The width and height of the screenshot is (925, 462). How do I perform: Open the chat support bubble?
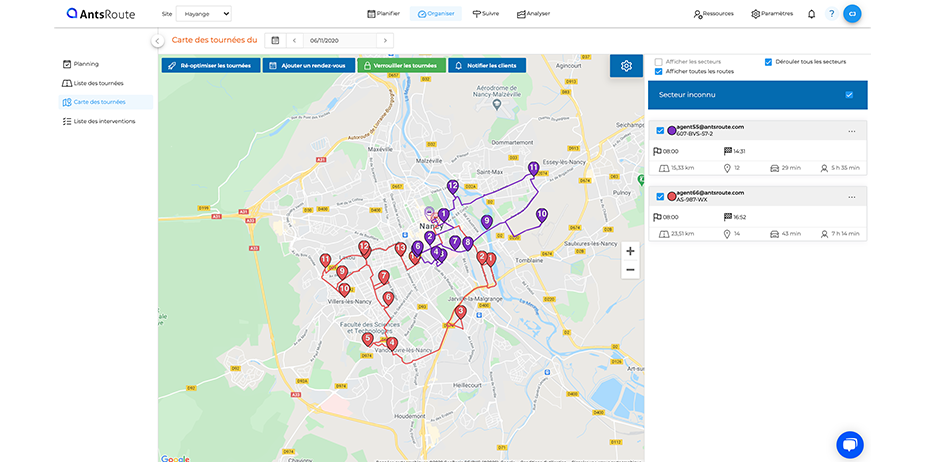point(849,444)
